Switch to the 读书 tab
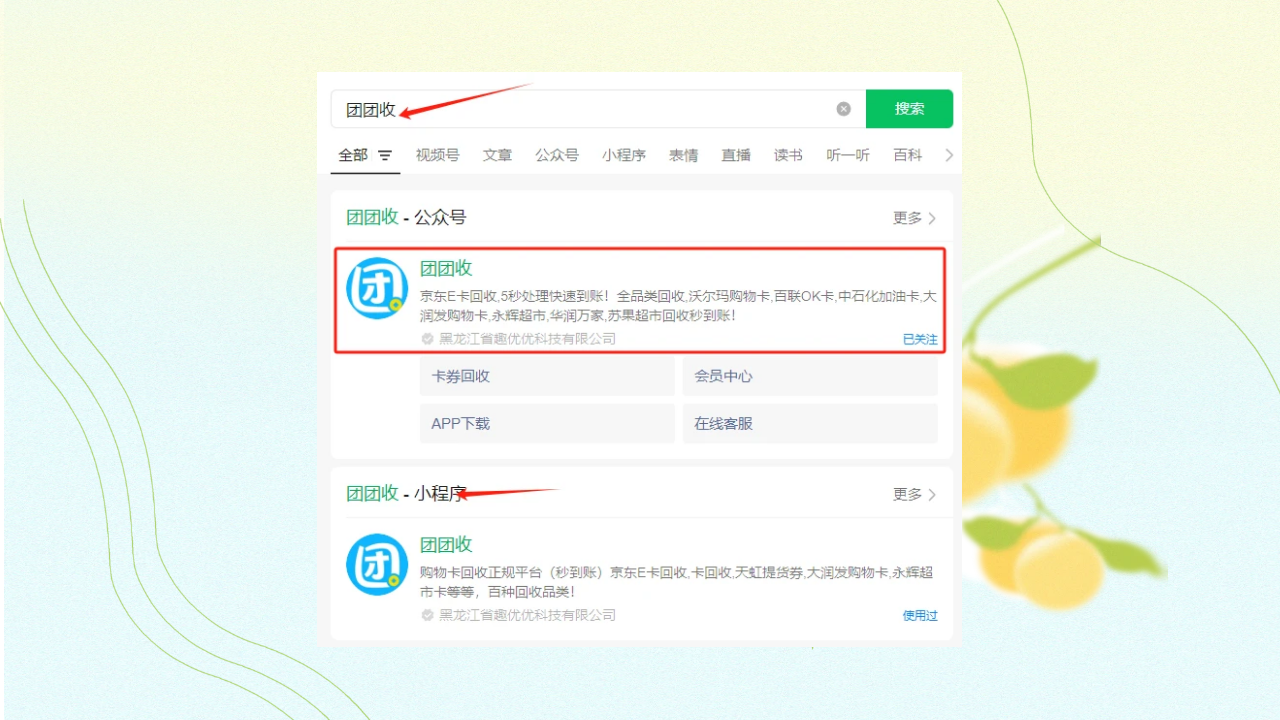 [788, 155]
